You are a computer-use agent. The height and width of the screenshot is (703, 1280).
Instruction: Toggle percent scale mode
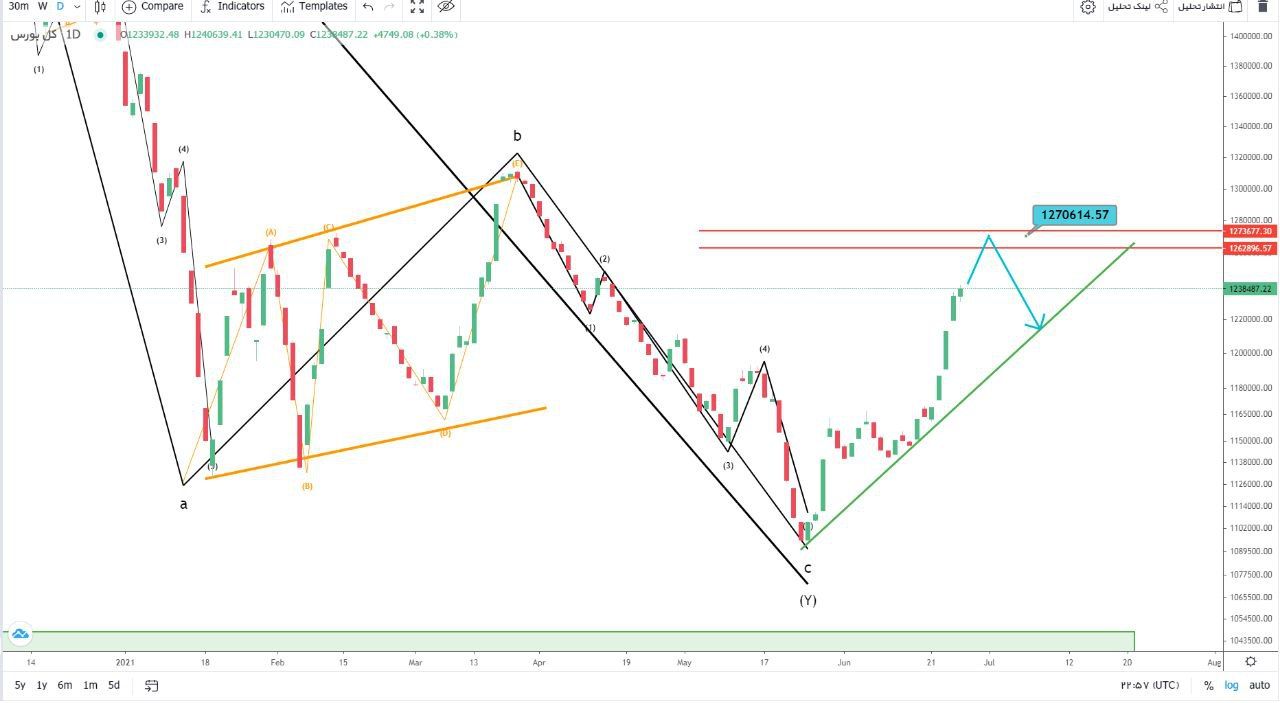tap(1209, 685)
